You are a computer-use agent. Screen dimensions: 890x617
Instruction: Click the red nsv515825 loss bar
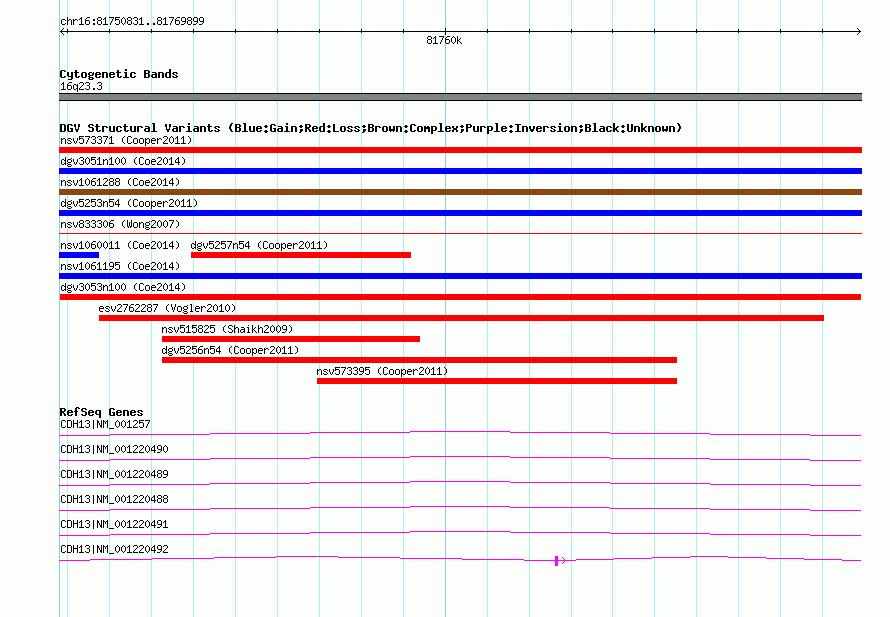(291, 339)
